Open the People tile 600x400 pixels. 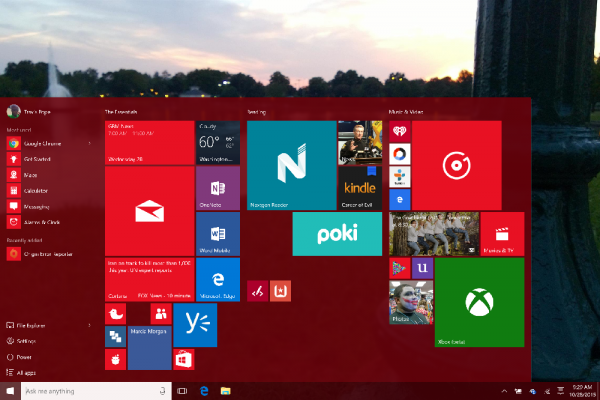click(161, 314)
